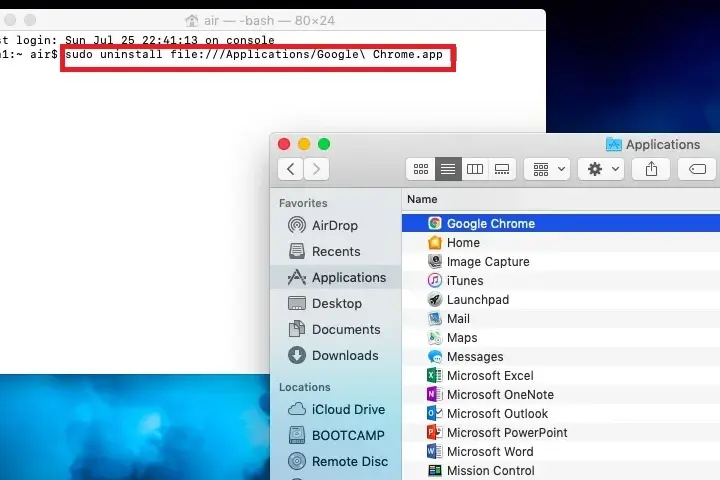Switch Finder to gallery view
Screen dimensions: 720x480
click(502, 169)
